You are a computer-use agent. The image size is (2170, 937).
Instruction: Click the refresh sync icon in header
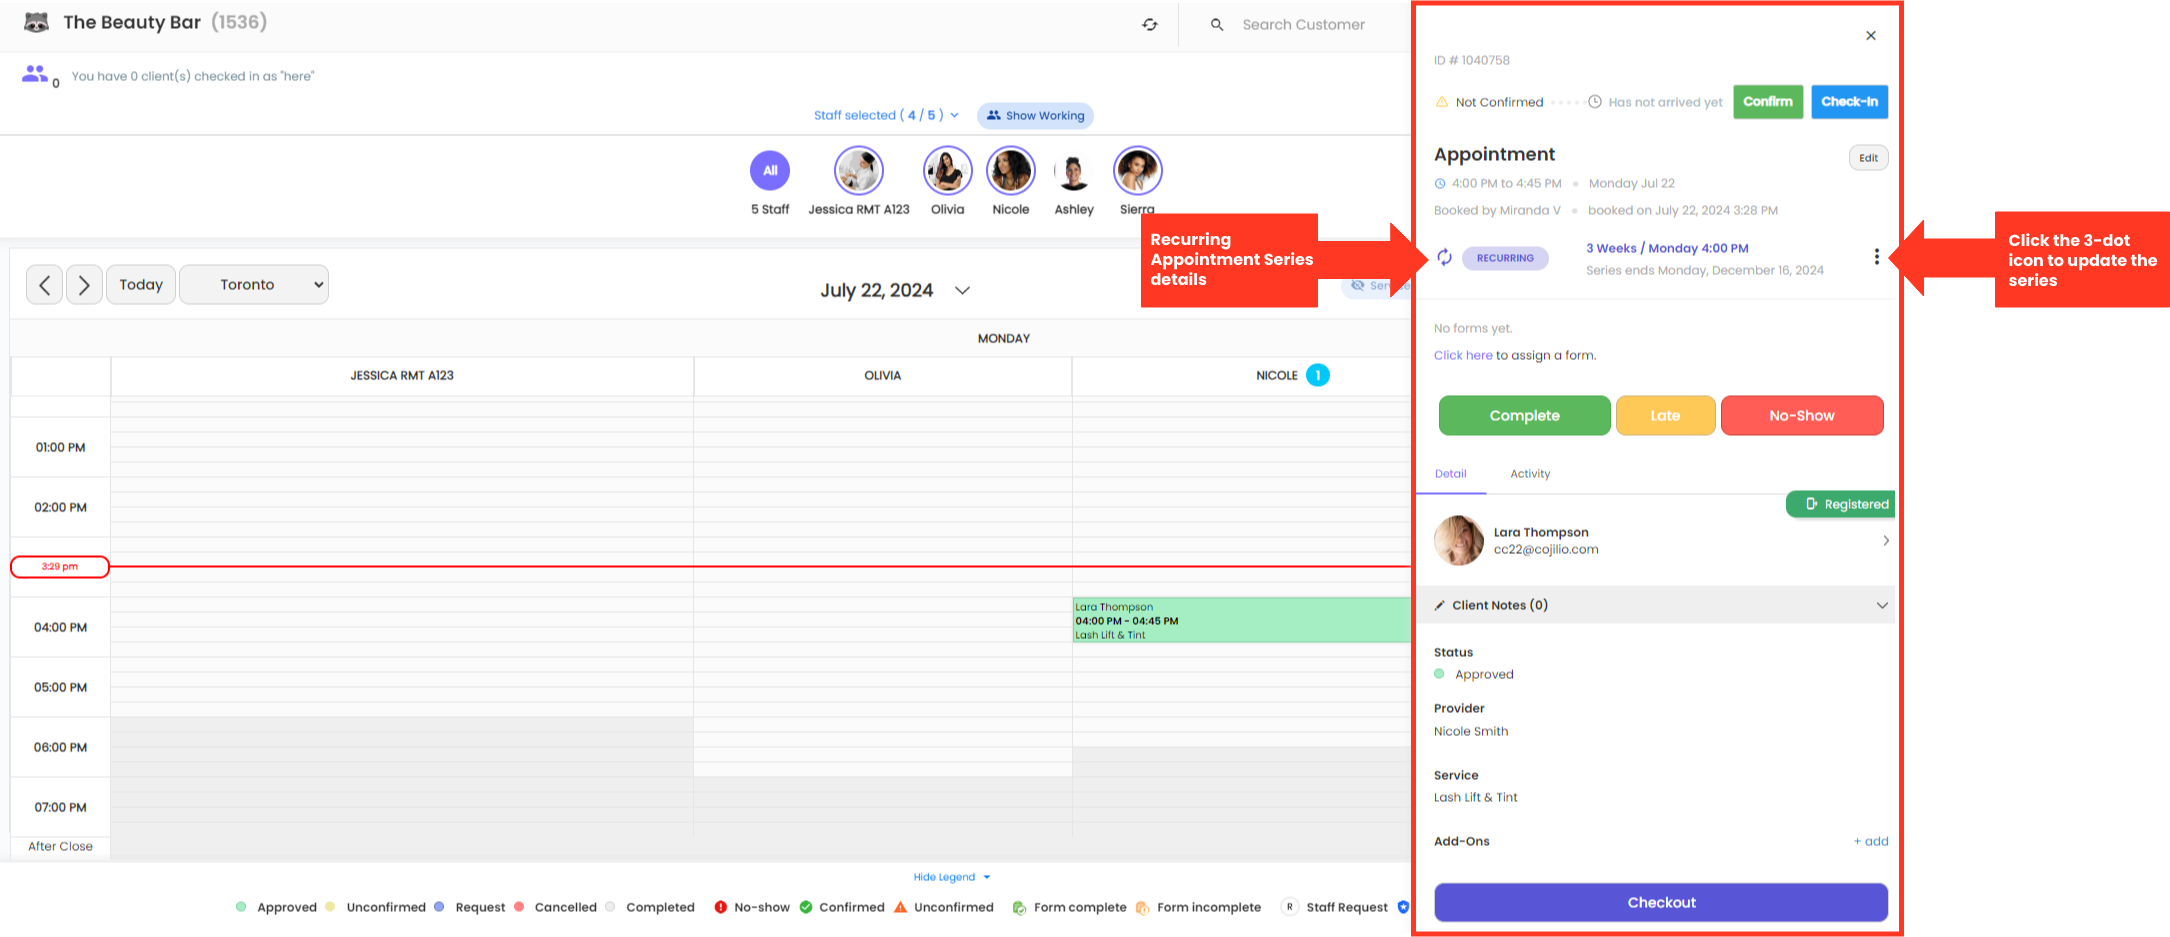(1150, 25)
